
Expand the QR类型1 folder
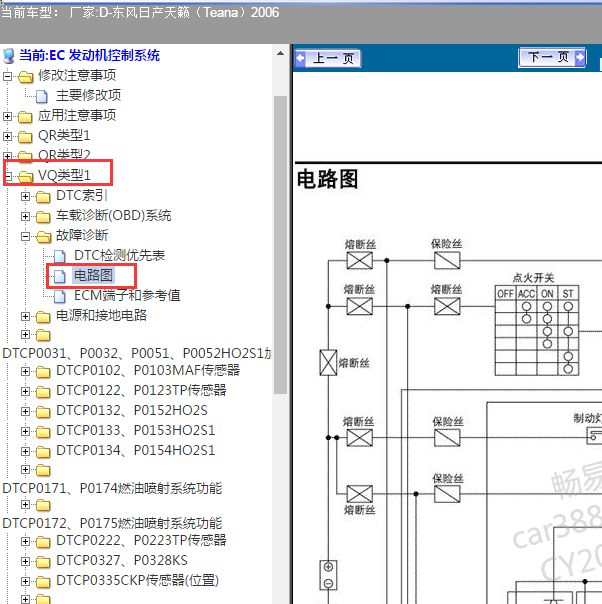[x=7, y=136]
